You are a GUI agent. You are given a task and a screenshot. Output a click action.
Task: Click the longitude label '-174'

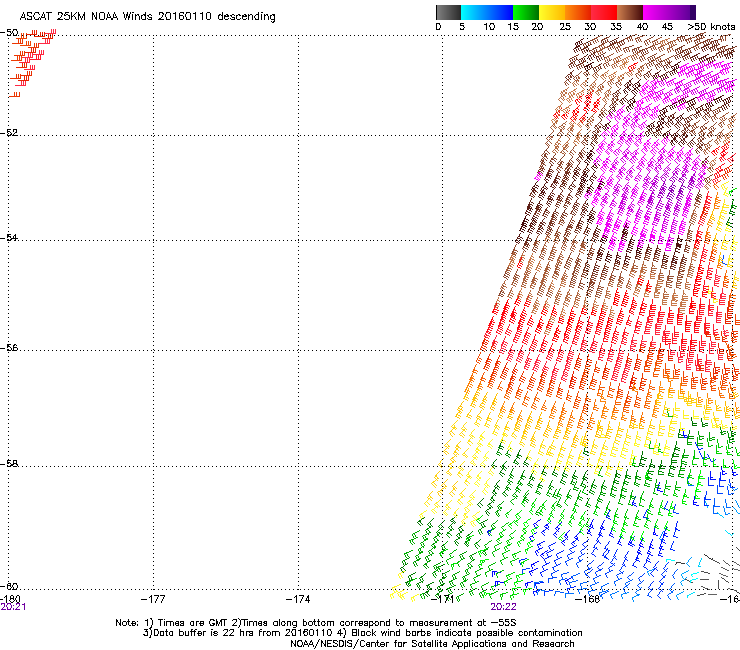click(298, 599)
